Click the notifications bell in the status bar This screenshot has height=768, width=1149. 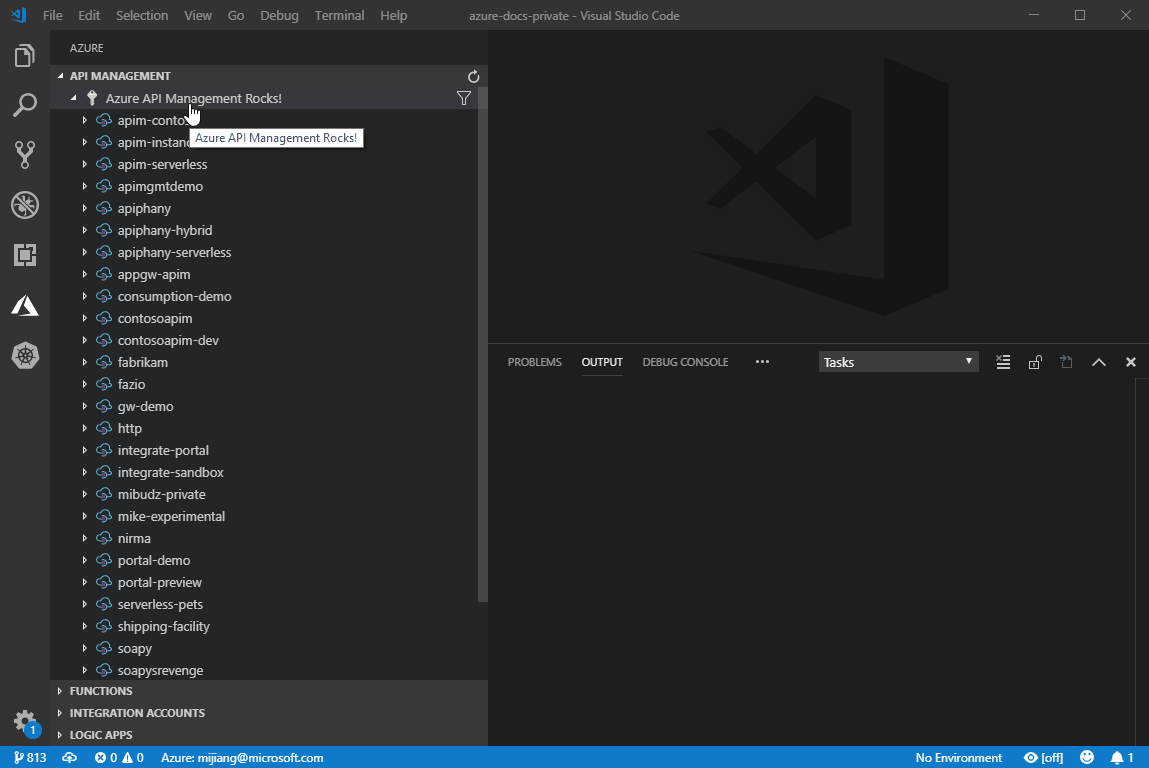(1119, 757)
